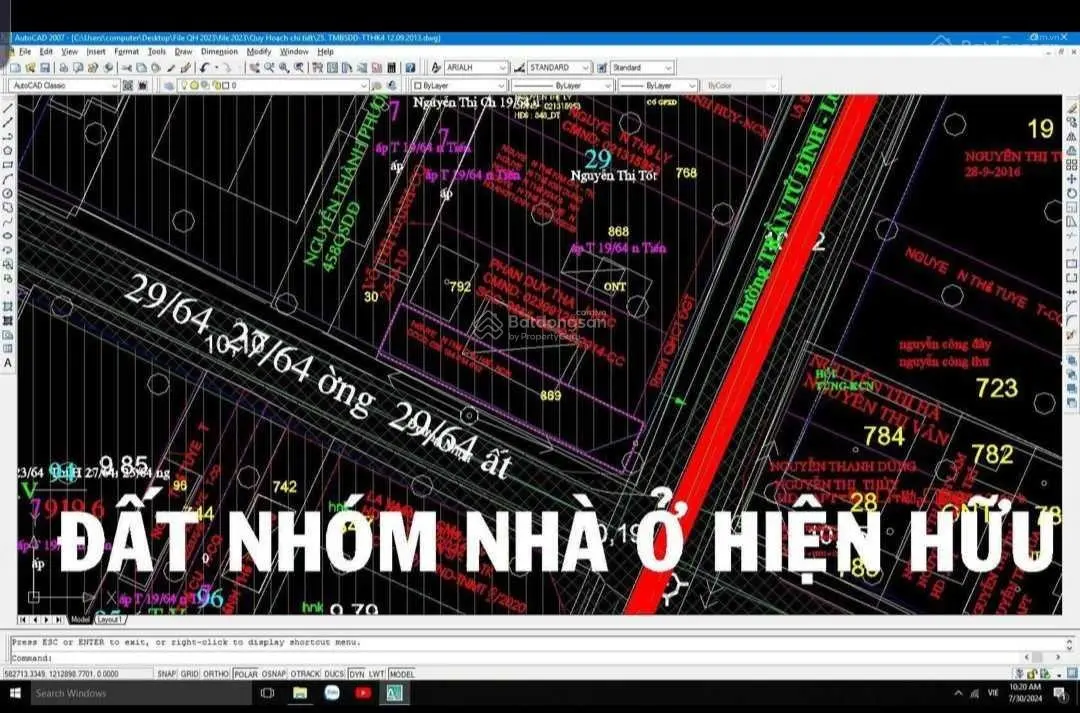
Task: Open the Help menu
Action: pyautogui.click(x=325, y=52)
